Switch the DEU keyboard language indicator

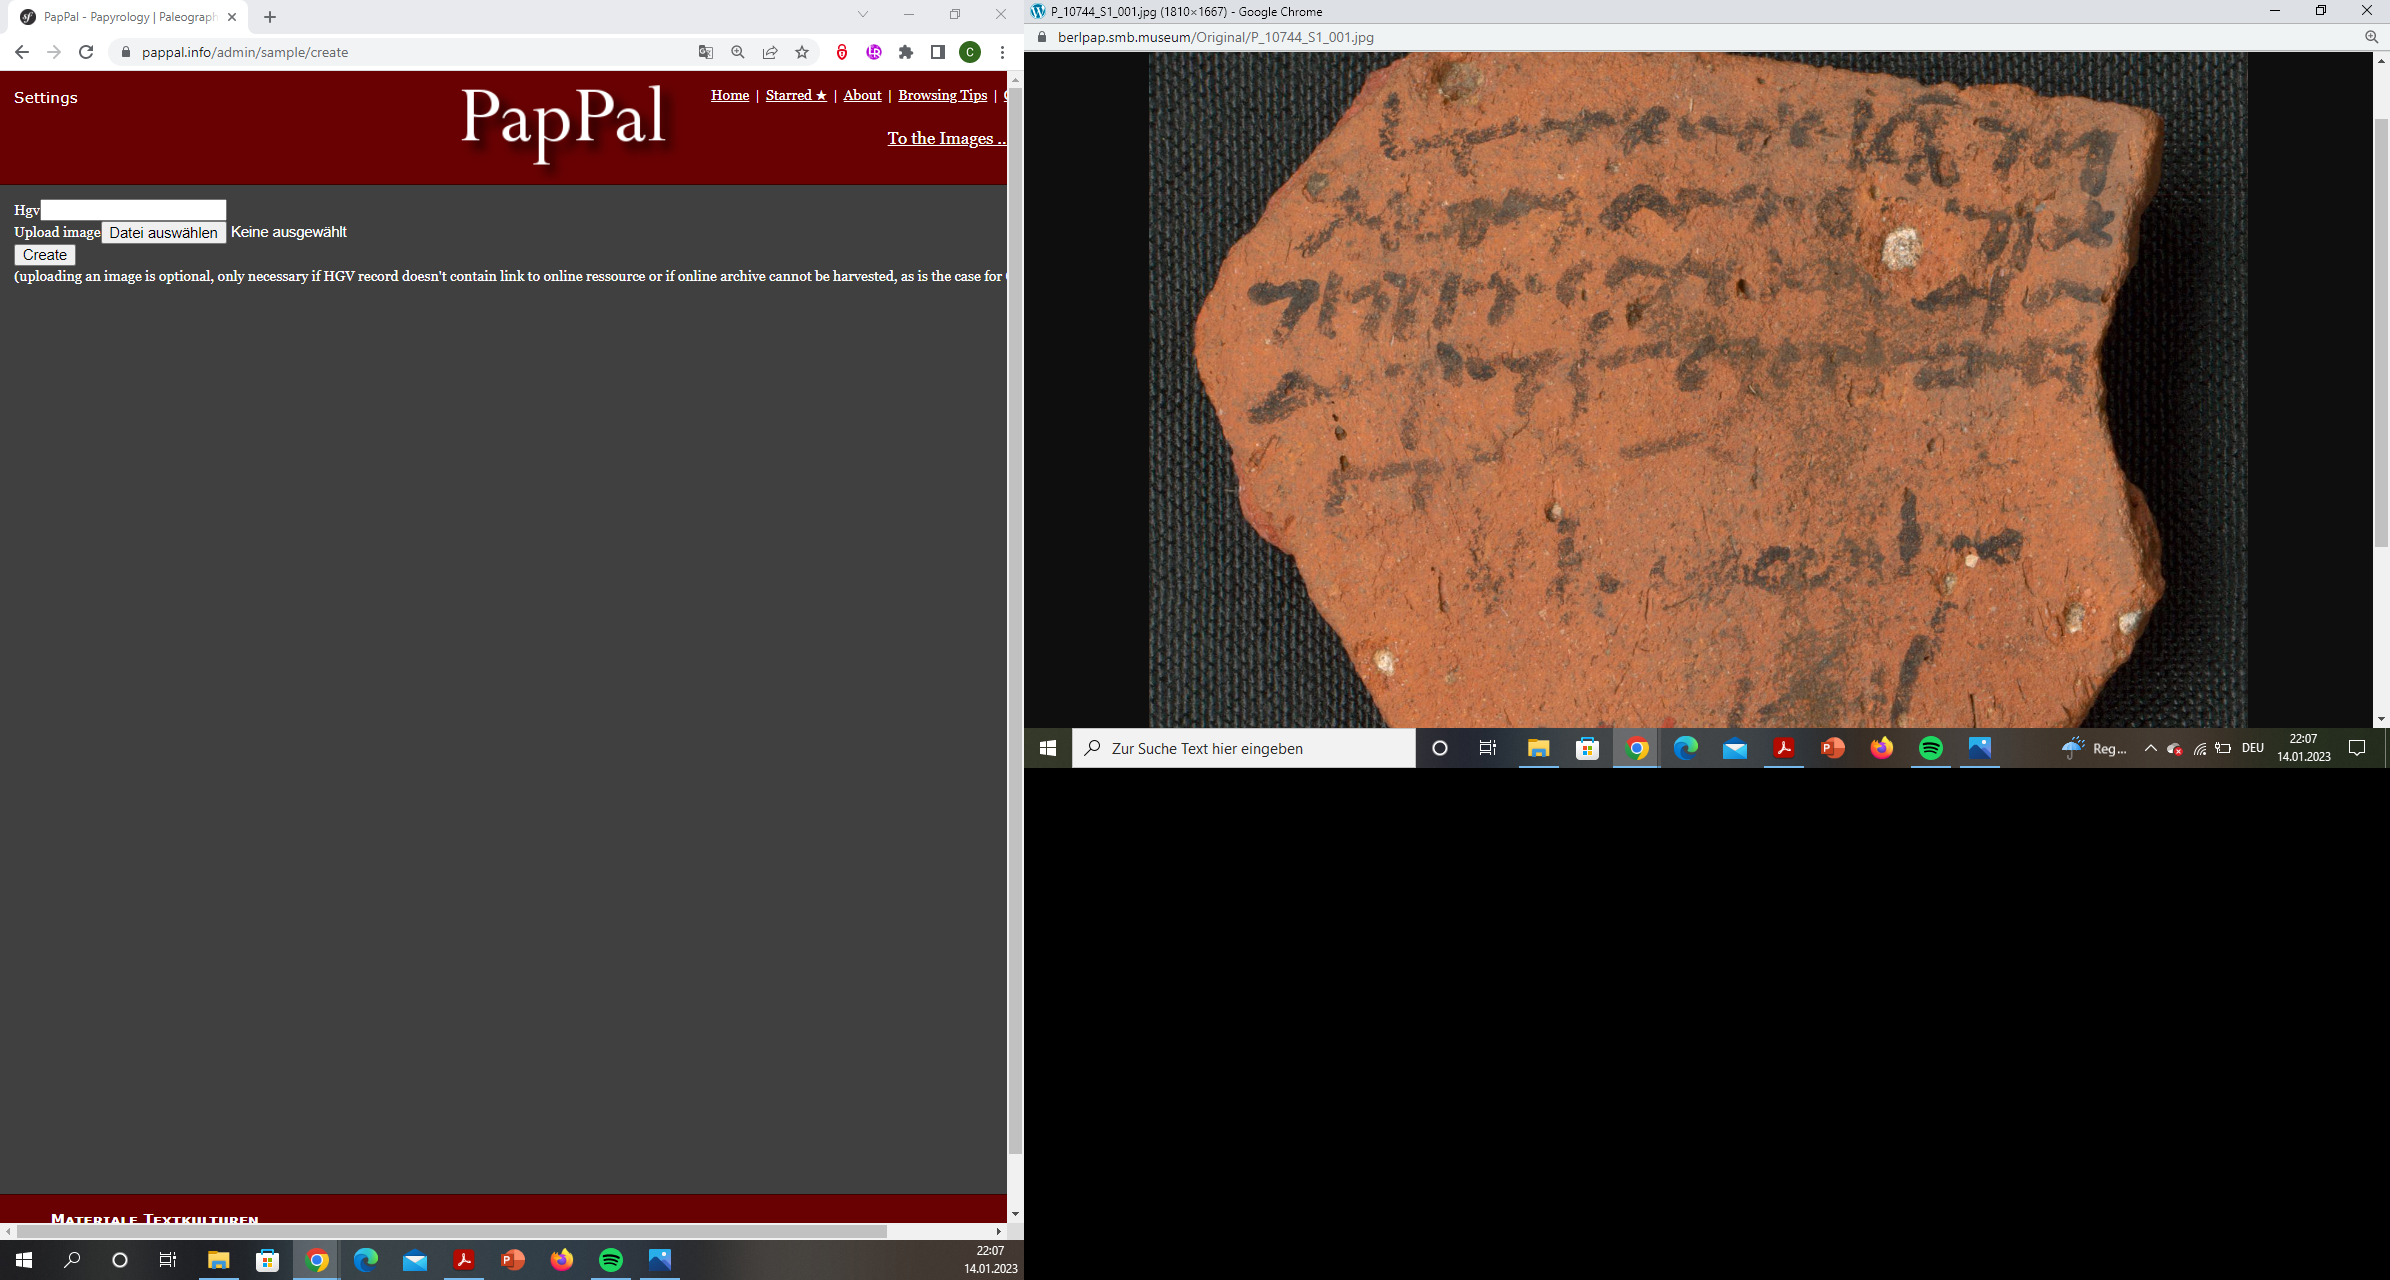pyautogui.click(x=2252, y=748)
